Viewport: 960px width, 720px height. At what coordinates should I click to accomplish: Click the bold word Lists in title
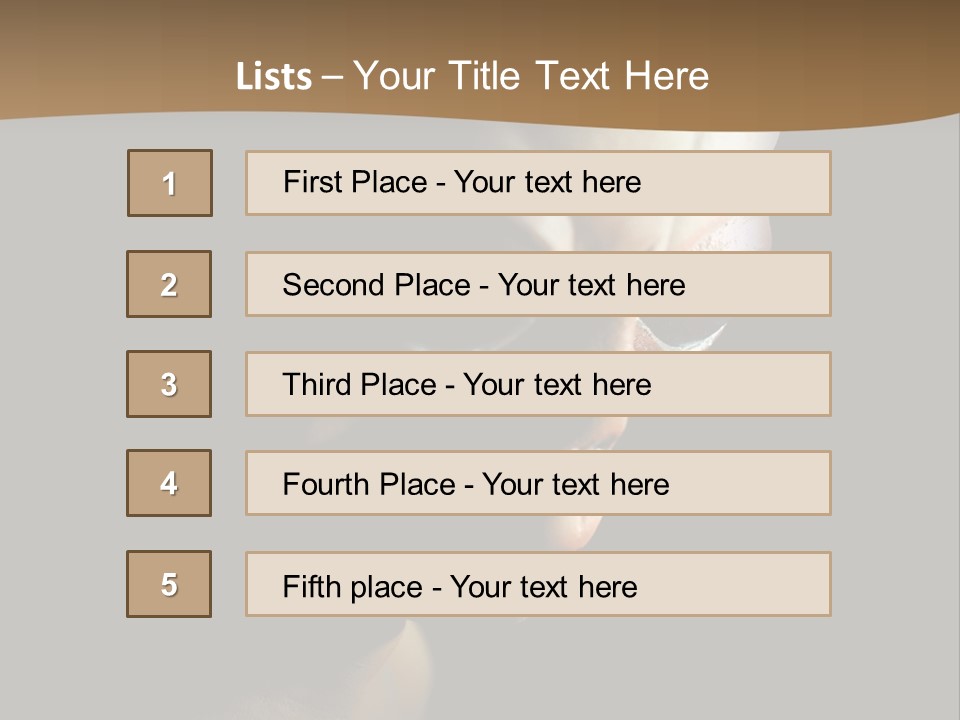click(x=273, y=77)
